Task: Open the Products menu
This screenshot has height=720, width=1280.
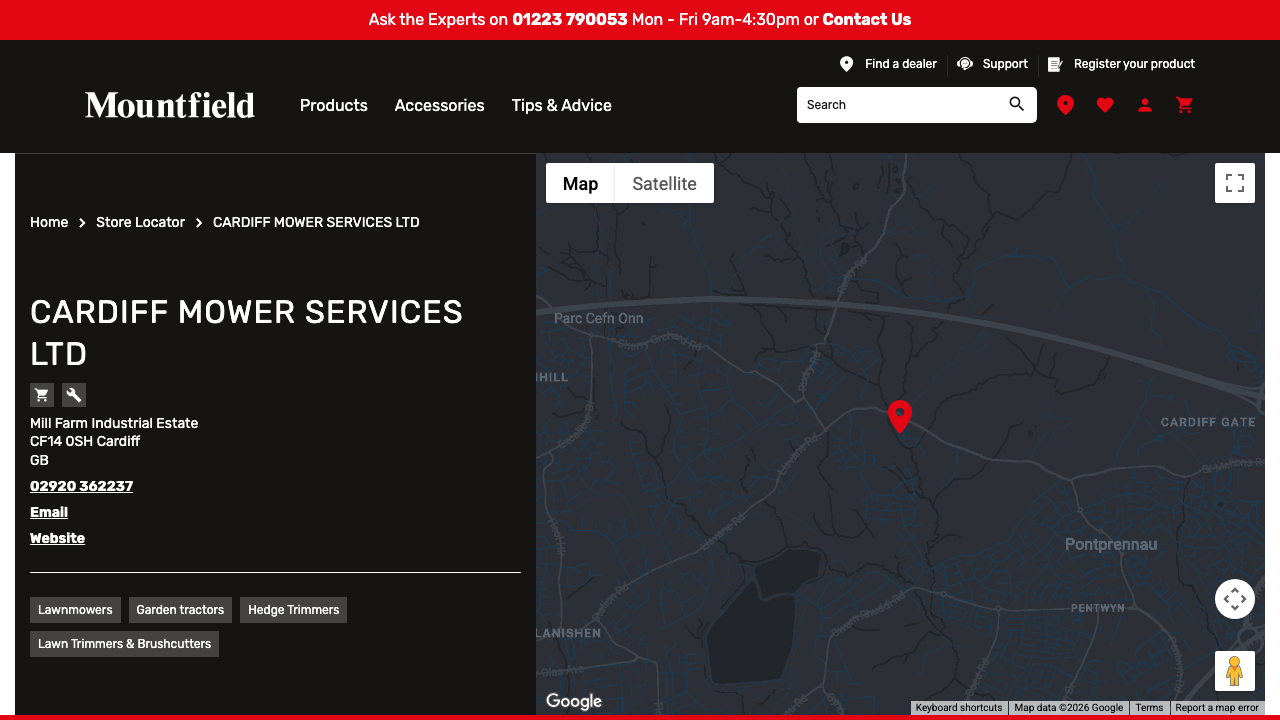Action: 333,105
